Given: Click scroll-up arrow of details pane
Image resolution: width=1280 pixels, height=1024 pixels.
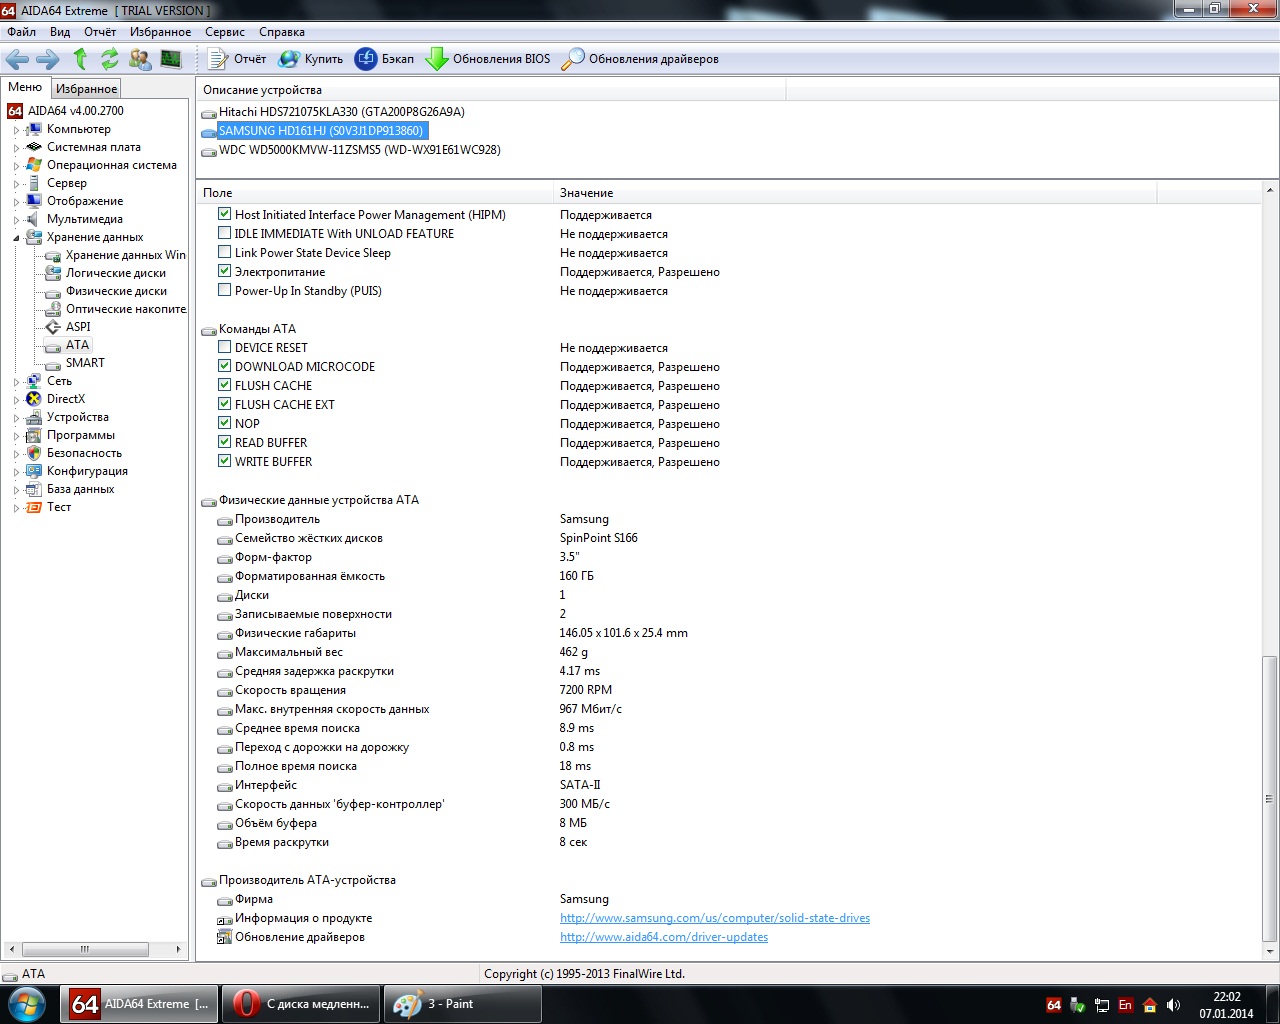Looking at the screenshot, I should (1270, 190).
